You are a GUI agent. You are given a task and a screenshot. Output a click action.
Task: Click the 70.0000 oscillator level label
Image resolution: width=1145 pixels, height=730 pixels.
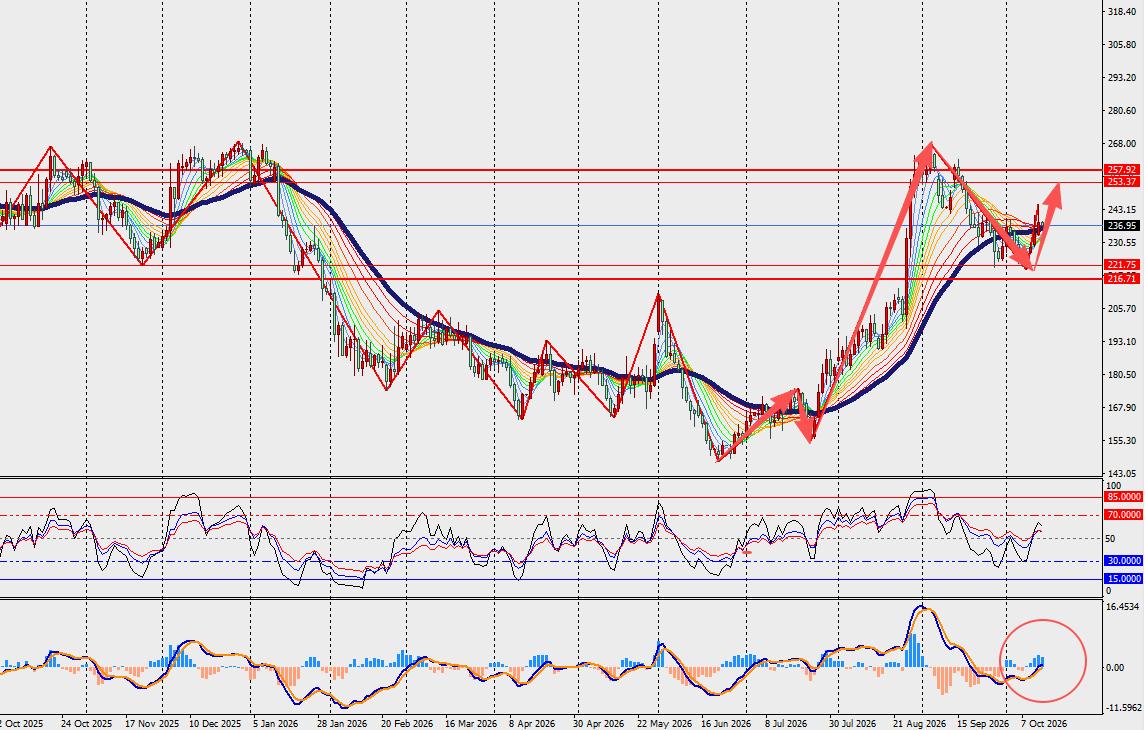point(1124,515)
